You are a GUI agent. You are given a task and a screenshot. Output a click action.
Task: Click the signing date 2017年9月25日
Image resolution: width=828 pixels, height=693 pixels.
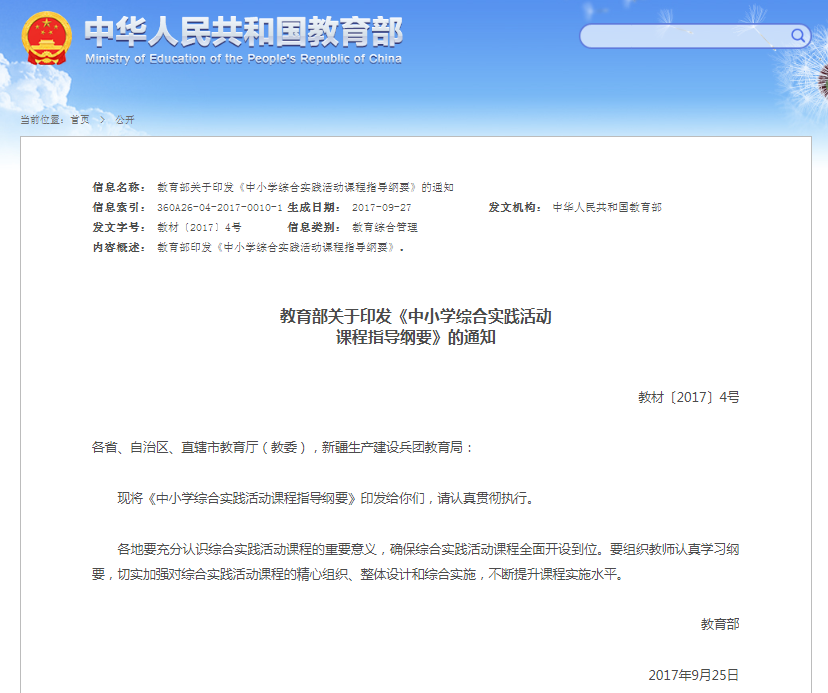pyautogui.click(x=694, y=675)
